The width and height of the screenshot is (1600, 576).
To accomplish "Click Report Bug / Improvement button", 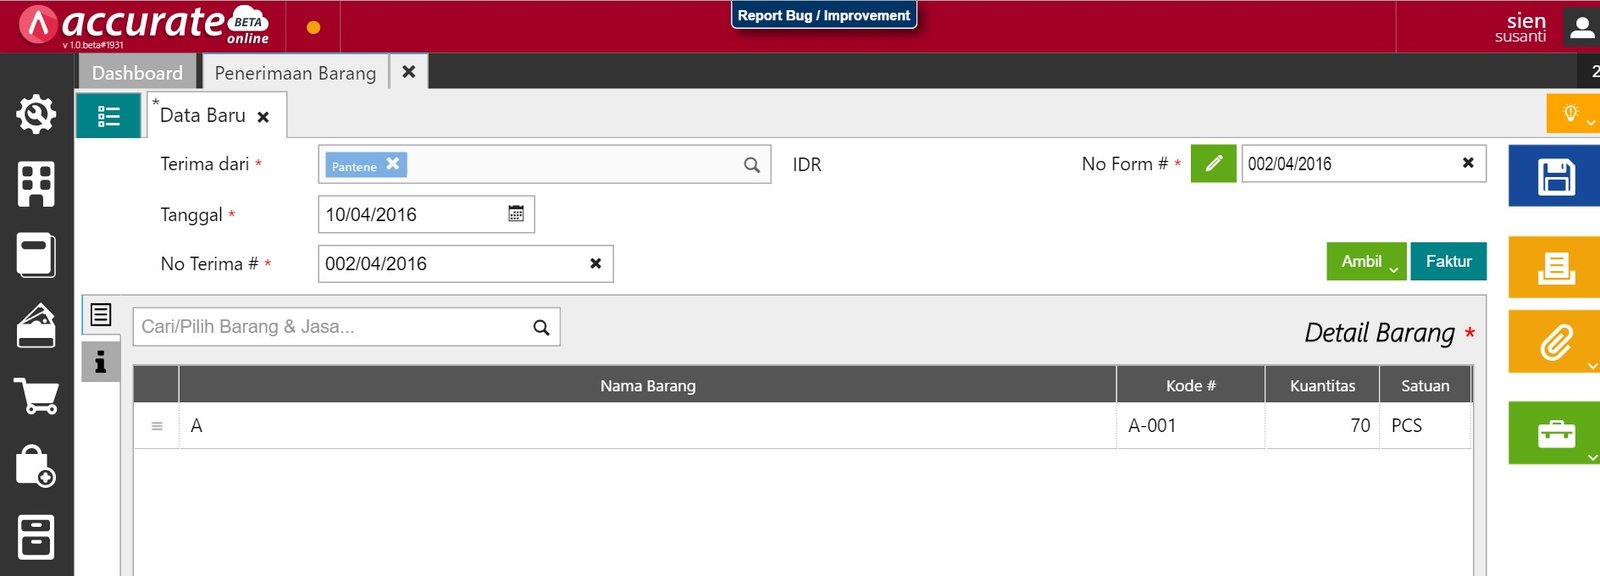I will pyautogui.click(x=824, y=16).
